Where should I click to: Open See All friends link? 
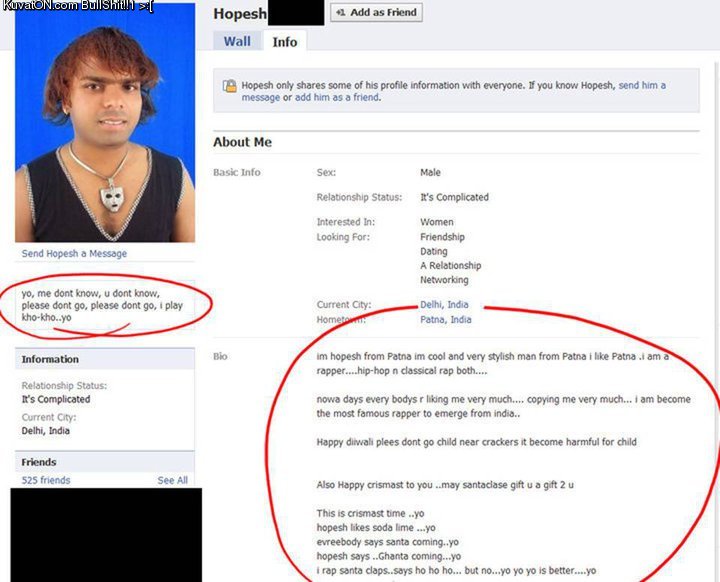[172, 480]
